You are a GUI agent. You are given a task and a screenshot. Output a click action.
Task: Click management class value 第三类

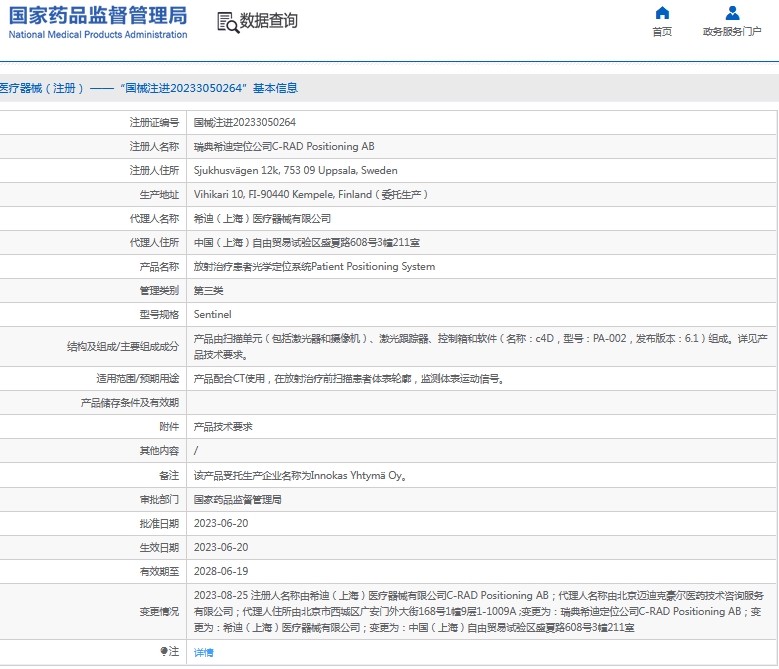pos(208,291)
